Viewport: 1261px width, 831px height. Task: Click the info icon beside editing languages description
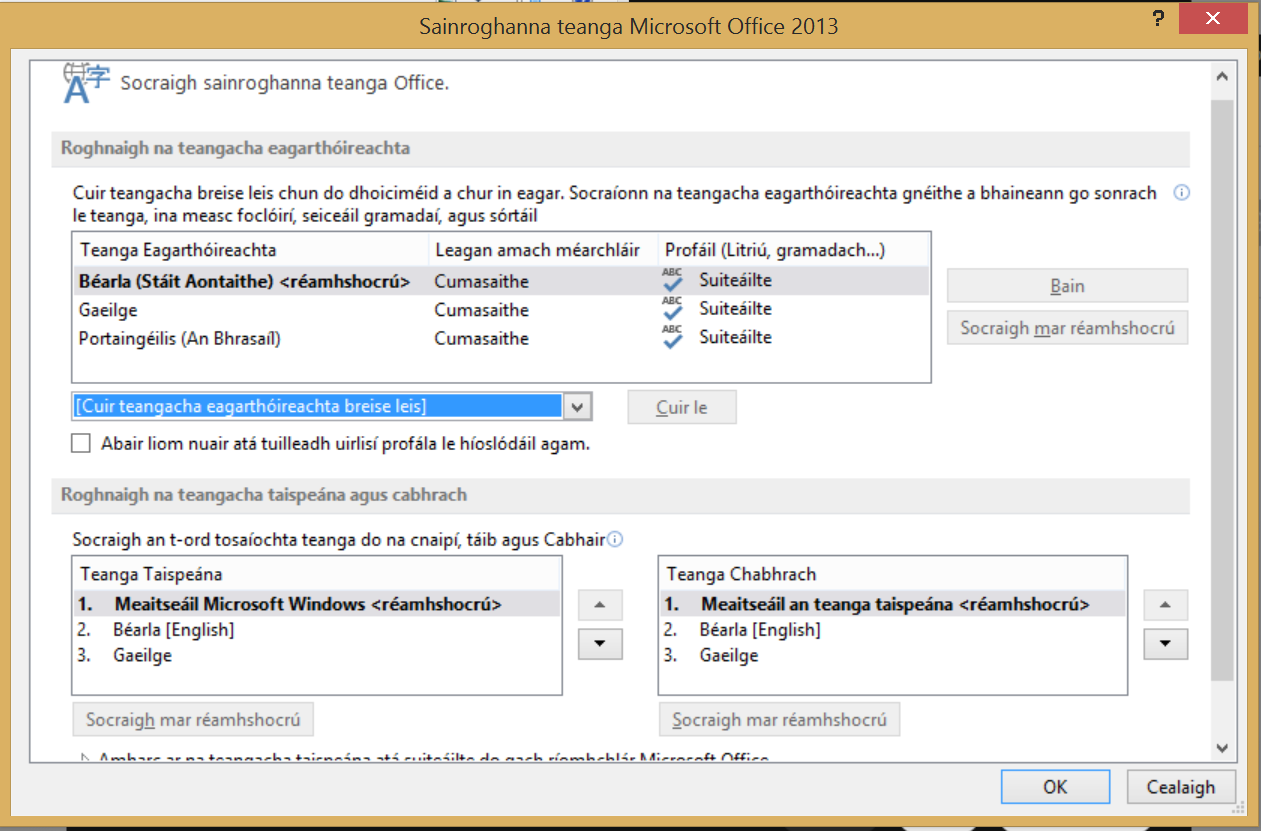(1181, 193)
